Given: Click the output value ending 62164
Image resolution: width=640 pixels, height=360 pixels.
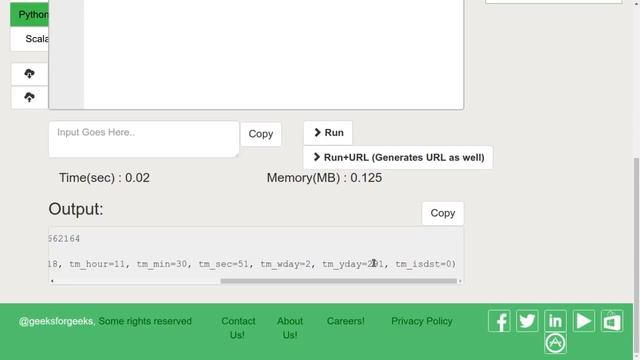Looking at the screenshot, I should 64,239.
